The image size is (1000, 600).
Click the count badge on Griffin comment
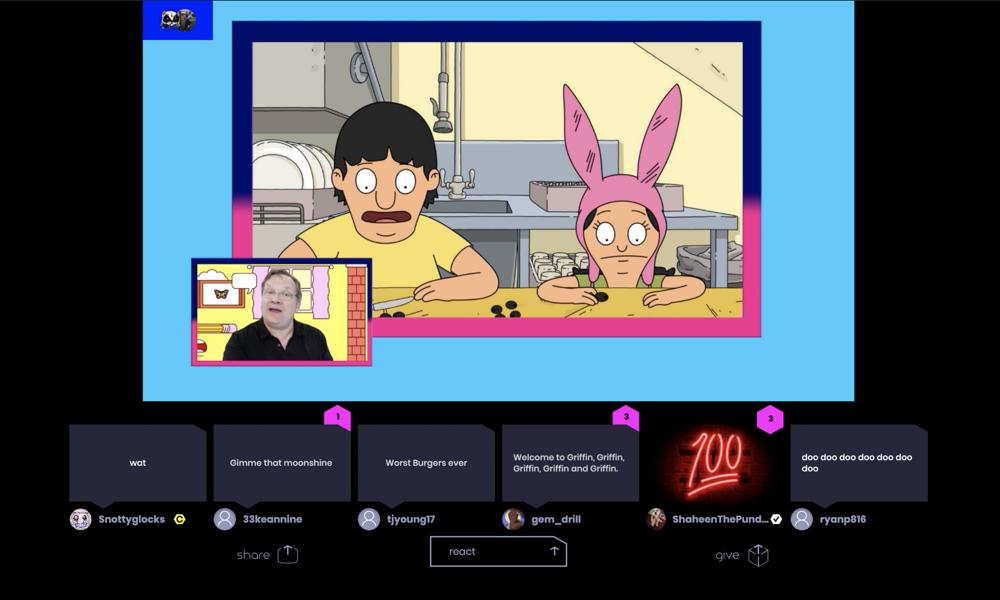(x=625, y=417)
